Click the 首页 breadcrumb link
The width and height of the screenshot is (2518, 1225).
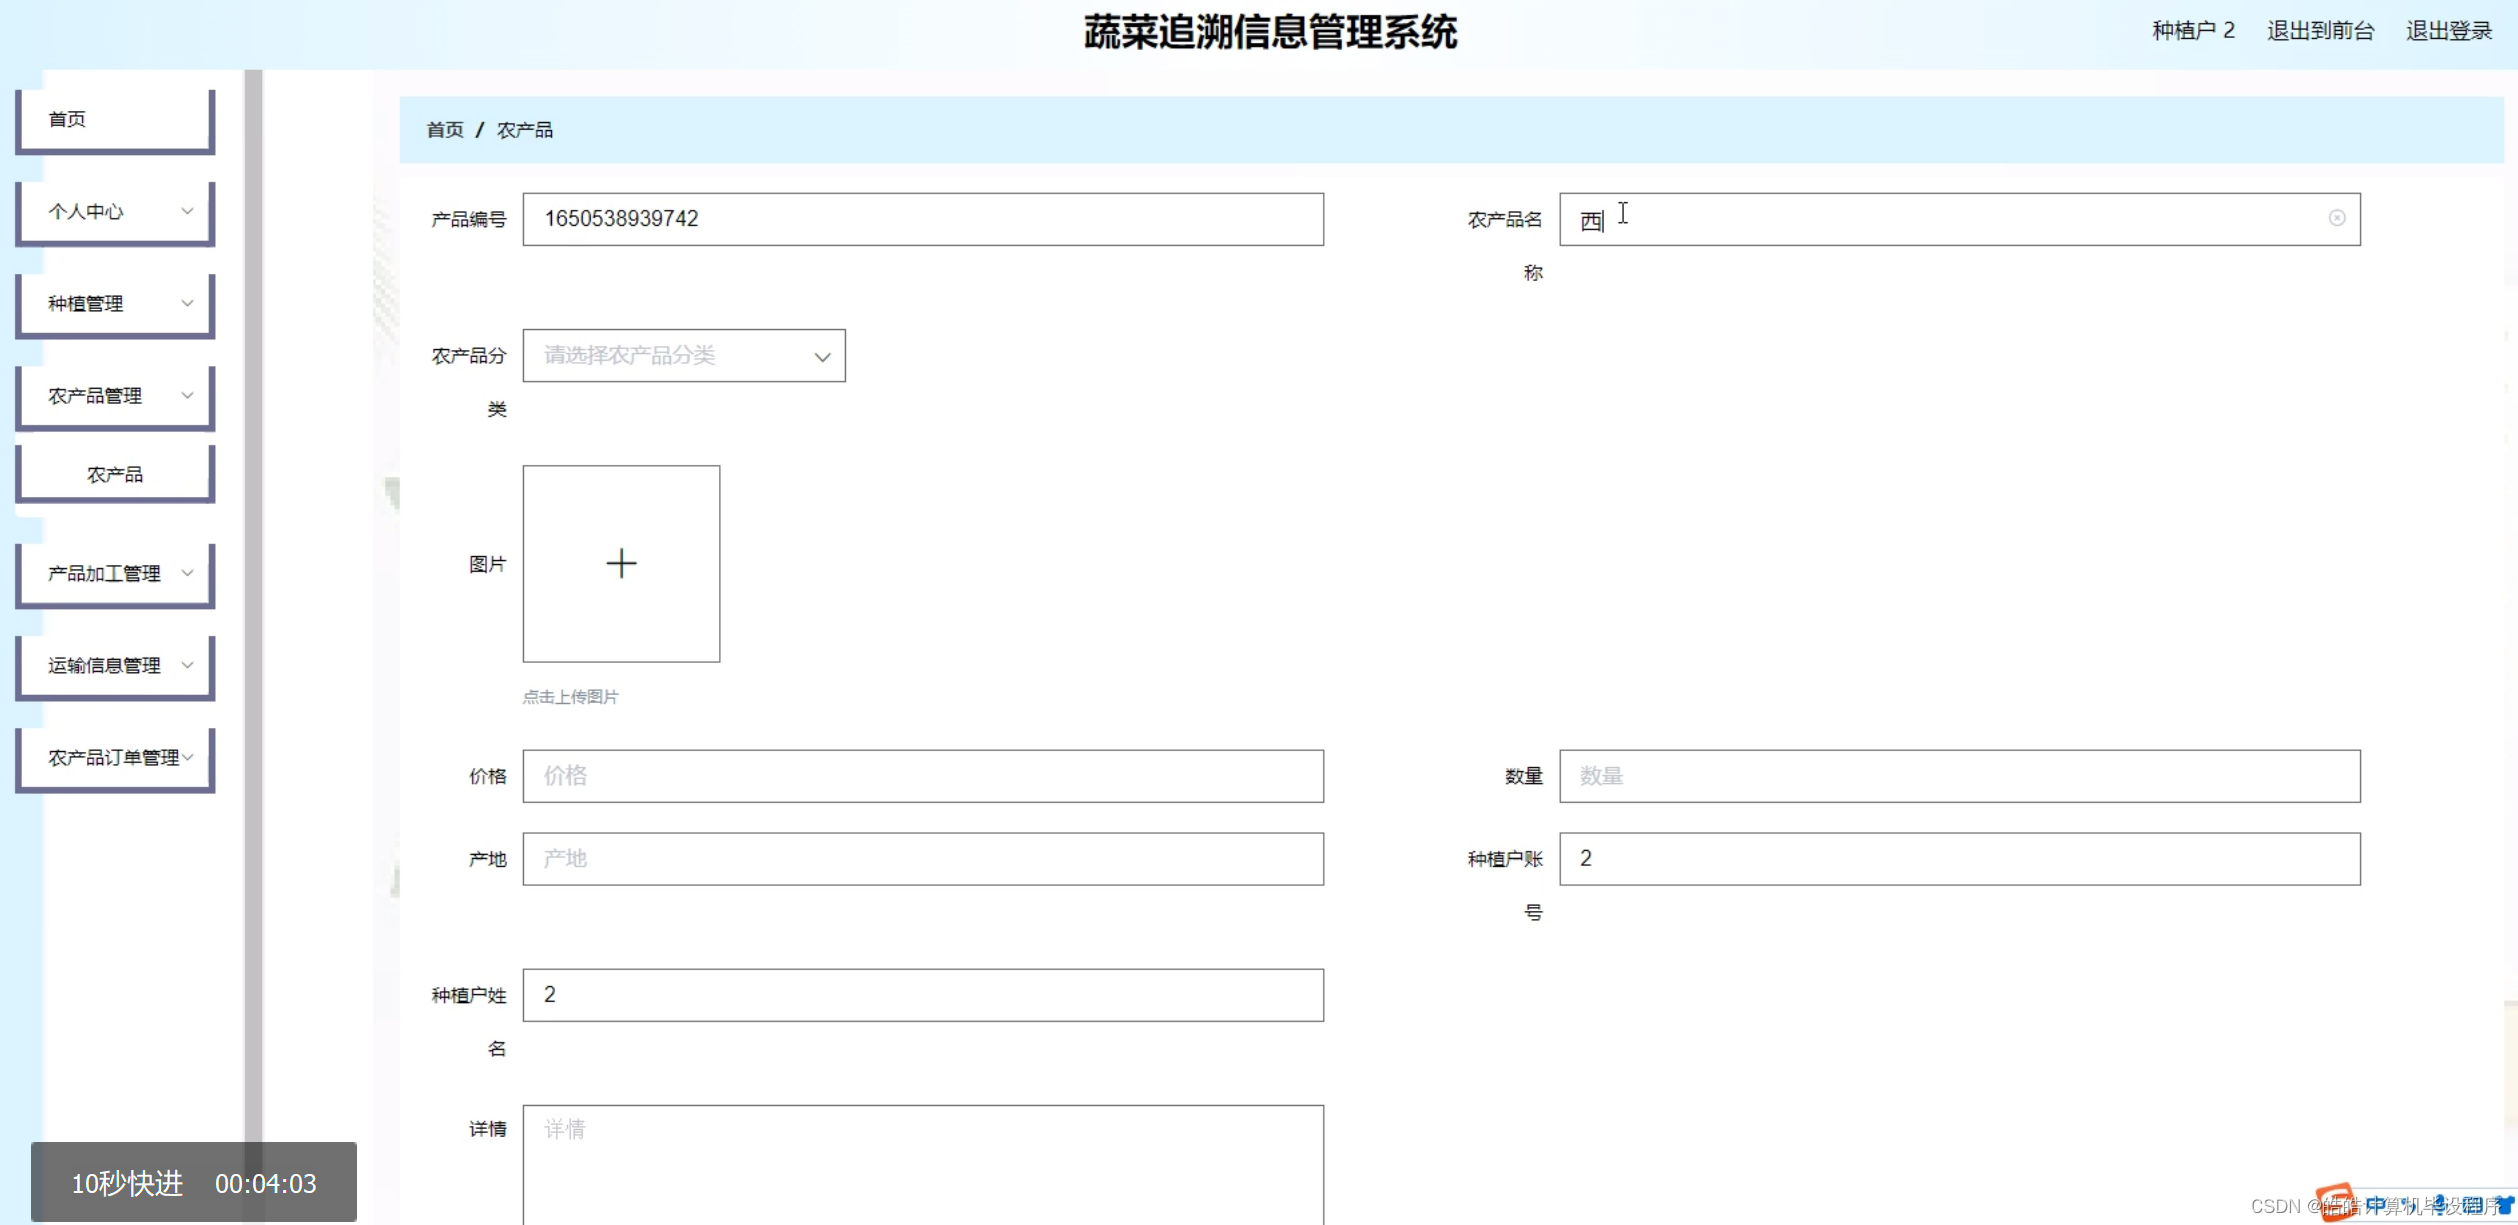coord(445,130)
